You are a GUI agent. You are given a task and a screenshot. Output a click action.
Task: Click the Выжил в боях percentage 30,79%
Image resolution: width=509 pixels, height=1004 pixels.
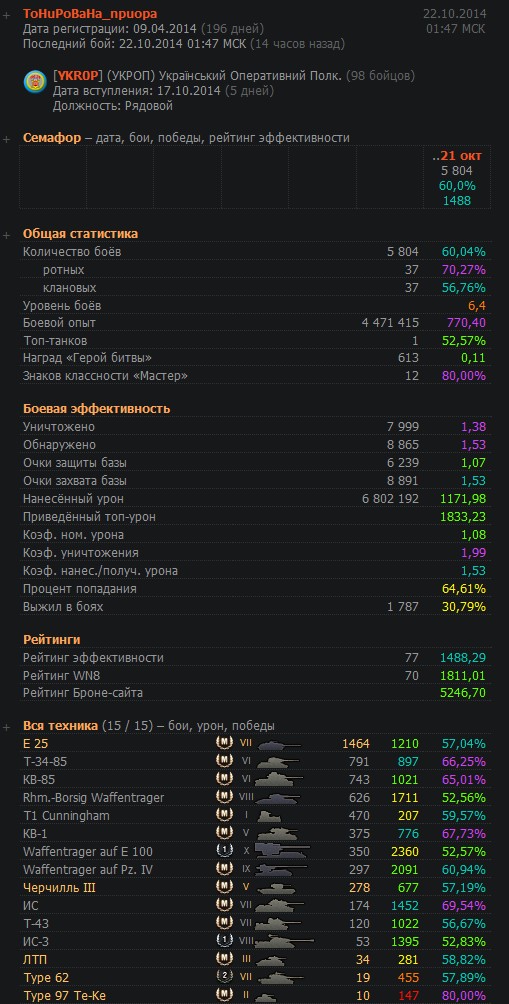click(464, 606)
